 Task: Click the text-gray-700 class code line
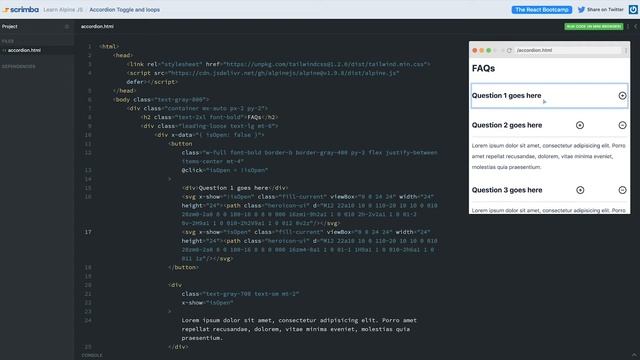coord(240,294)
